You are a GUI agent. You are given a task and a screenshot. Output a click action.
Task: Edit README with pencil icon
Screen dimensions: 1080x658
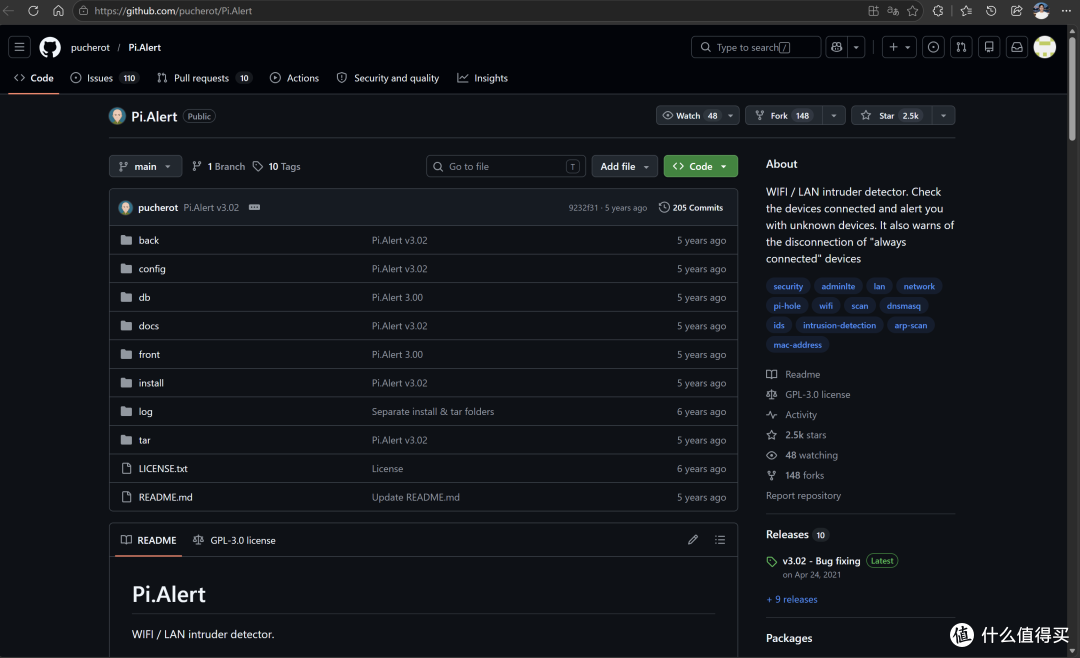(693, 539)
